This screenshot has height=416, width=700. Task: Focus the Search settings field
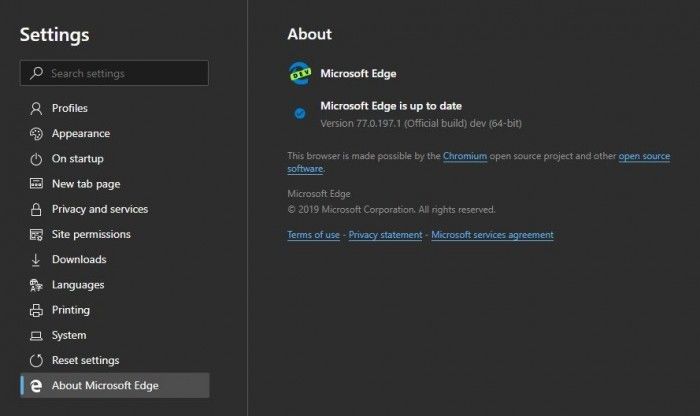pos(114,73)
